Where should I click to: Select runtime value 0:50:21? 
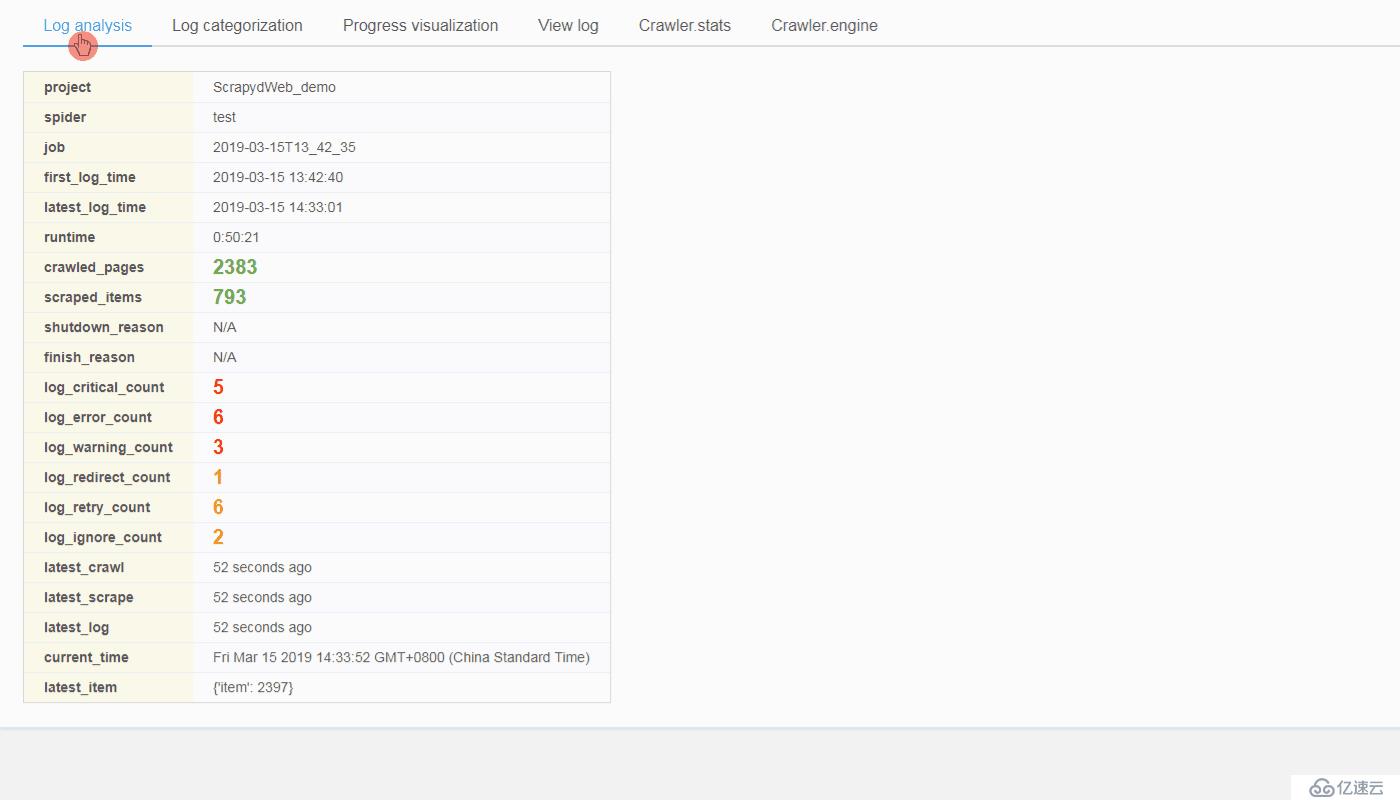(236, 237)
